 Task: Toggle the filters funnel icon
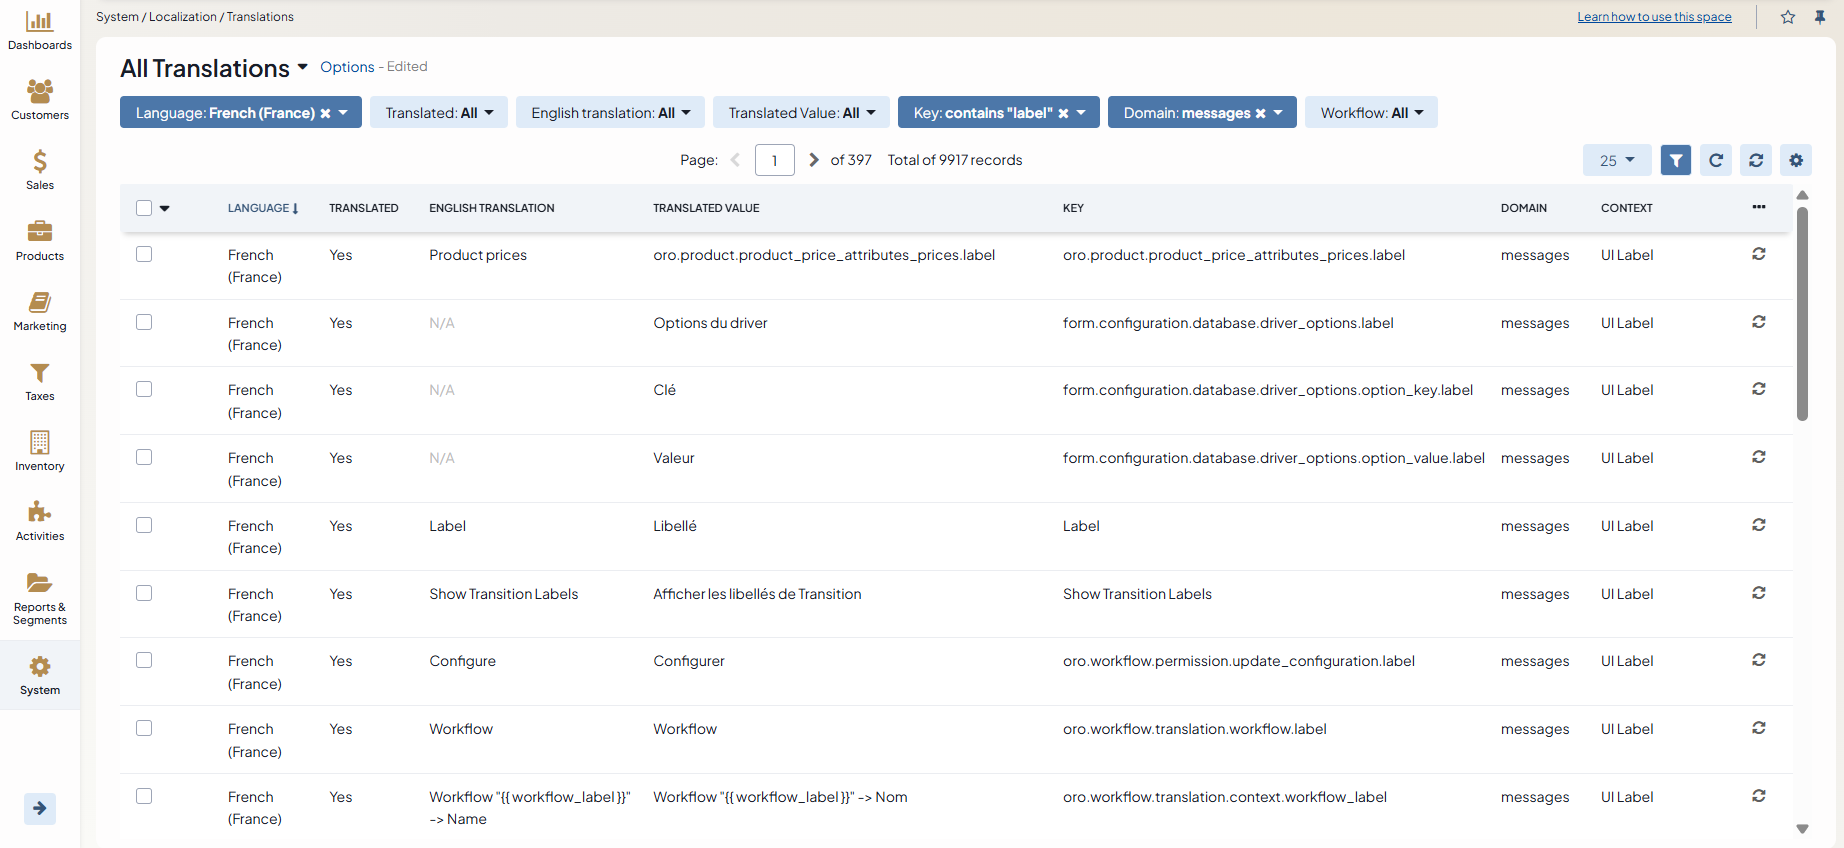[1675, 160]
